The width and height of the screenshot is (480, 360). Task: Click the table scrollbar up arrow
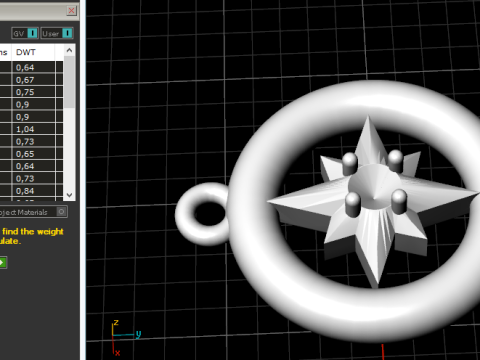point(69,50)
